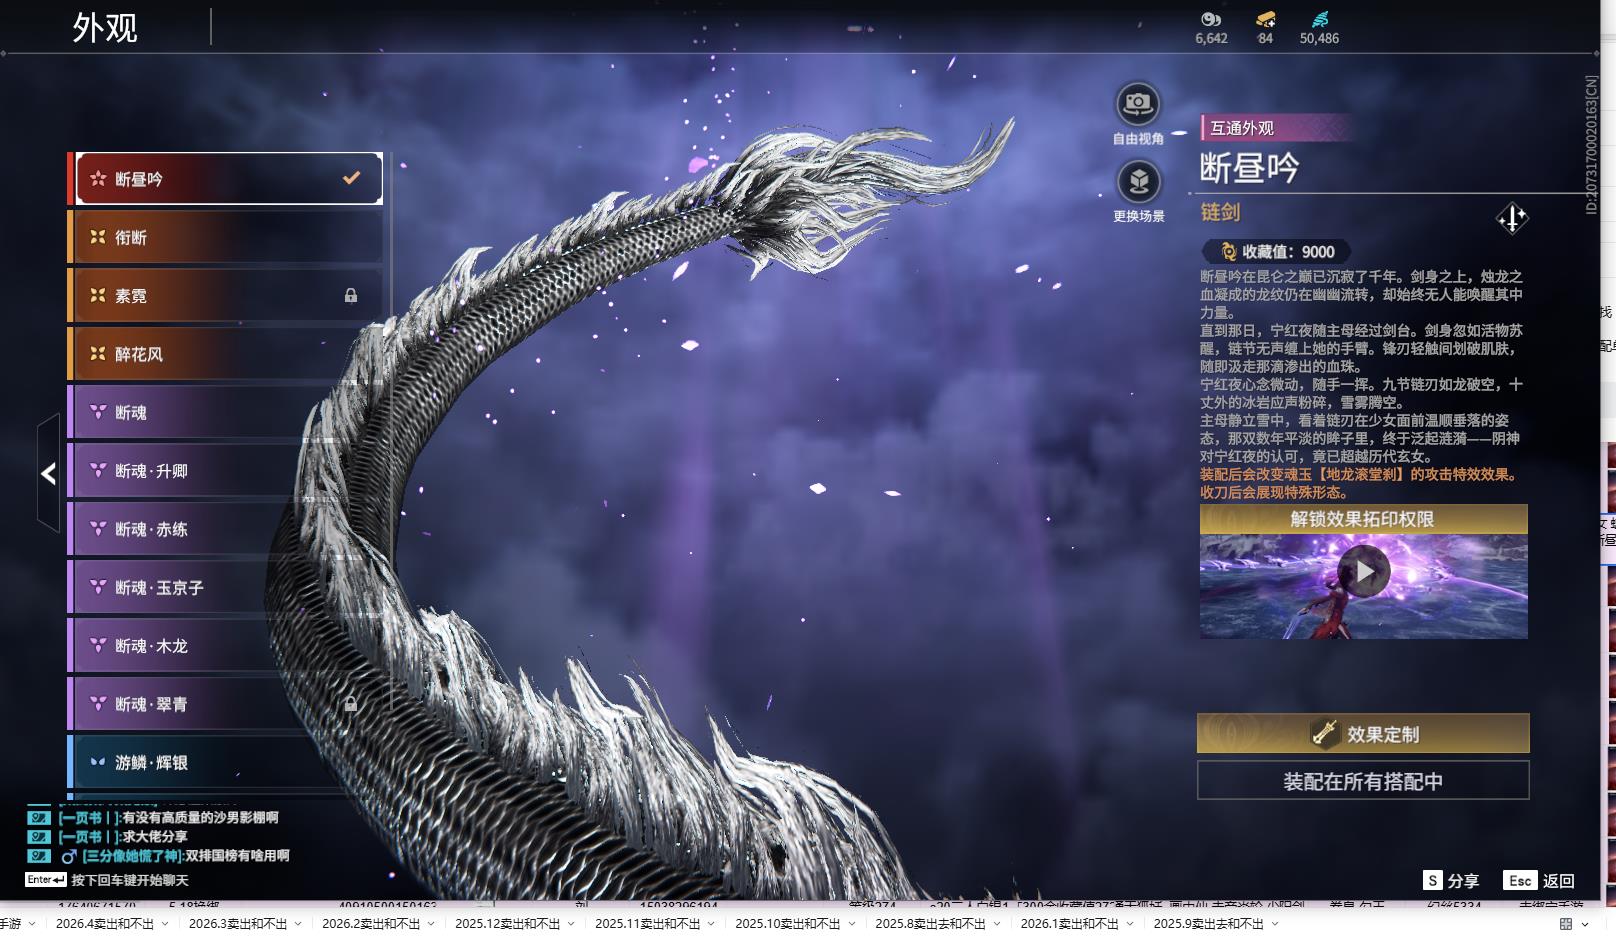Click the 自由视角 free camera icon

coord(1137,104)
